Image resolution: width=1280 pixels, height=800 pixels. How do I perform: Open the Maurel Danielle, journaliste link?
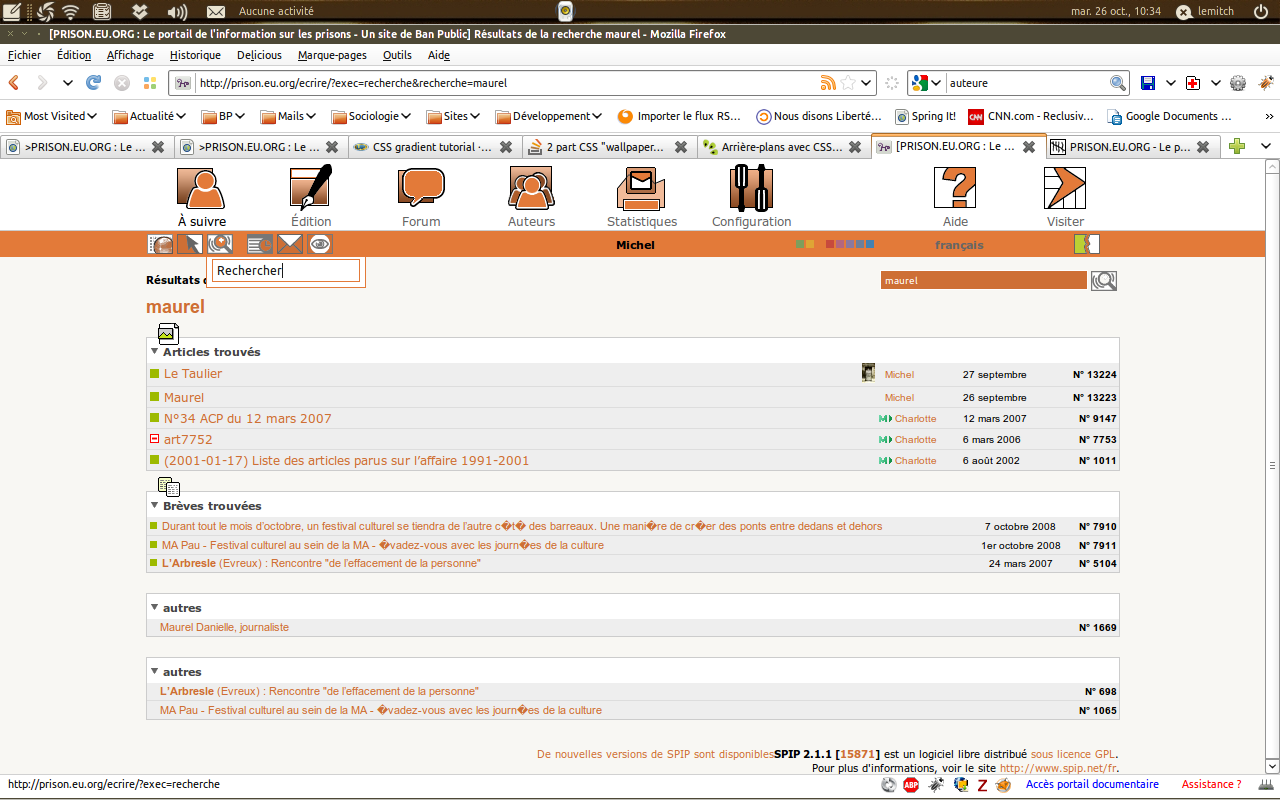(x=224, y=628)
